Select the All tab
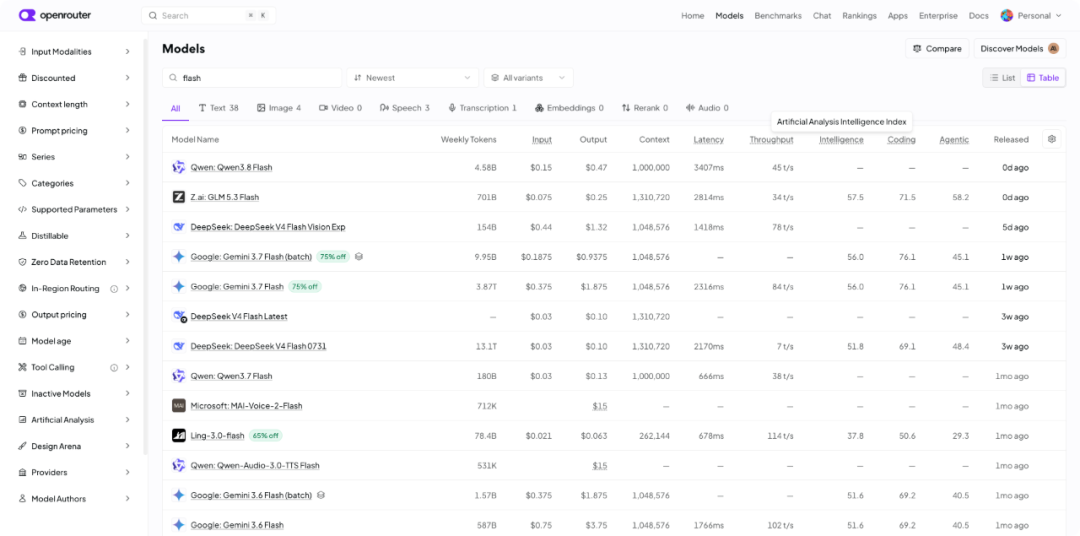This screenshot has height=536, width=1080. pos(176,108)
